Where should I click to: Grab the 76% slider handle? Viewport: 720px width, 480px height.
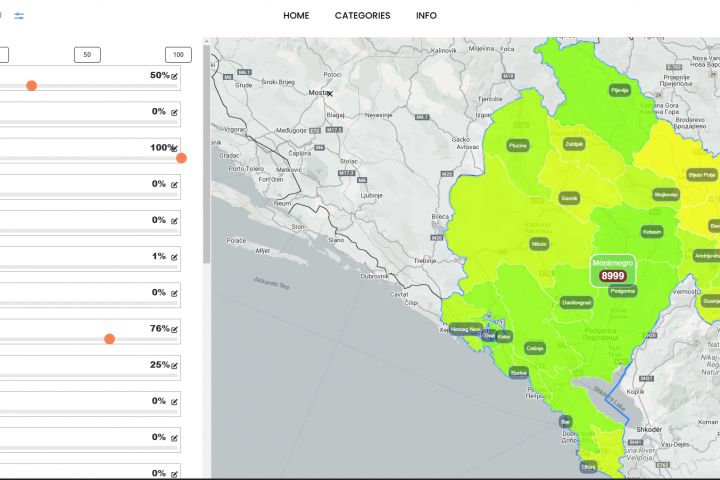pyautogui.click(x=109, y=339)
